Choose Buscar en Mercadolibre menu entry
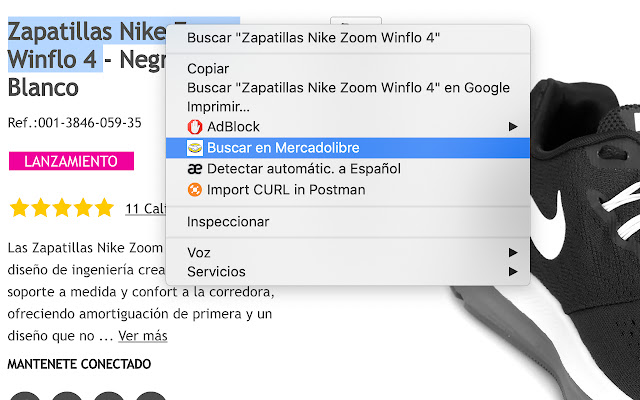Screen dimensions: 640x400 348,148
